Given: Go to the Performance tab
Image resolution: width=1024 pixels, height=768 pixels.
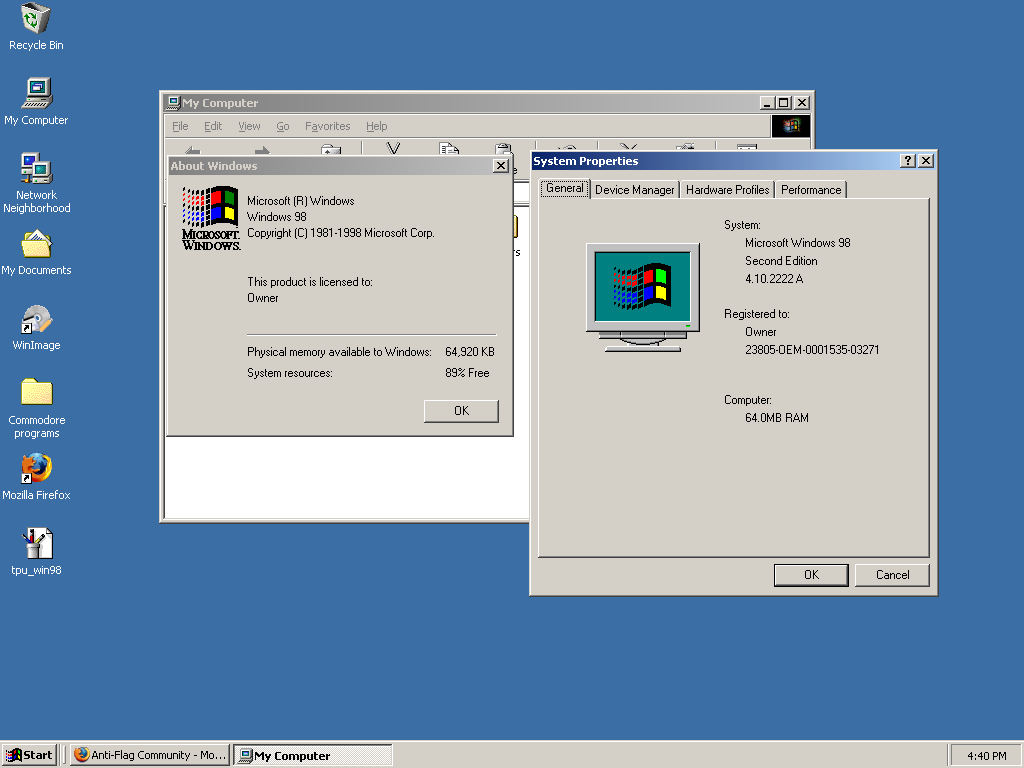Looking at the screenshot, I should [811, 190].
